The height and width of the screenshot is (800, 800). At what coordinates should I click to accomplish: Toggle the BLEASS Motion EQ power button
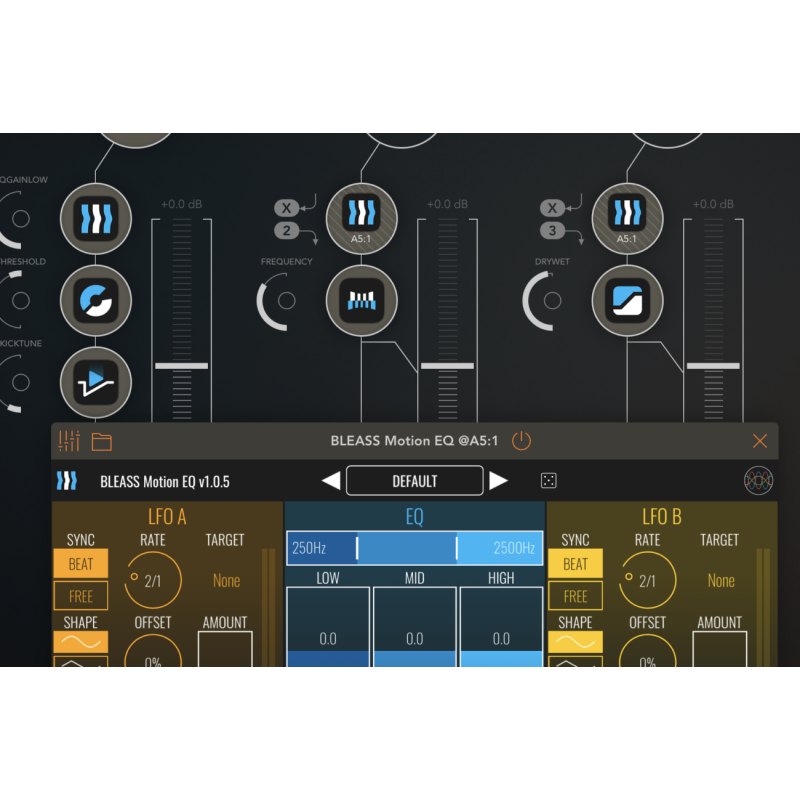coord(521,441)
